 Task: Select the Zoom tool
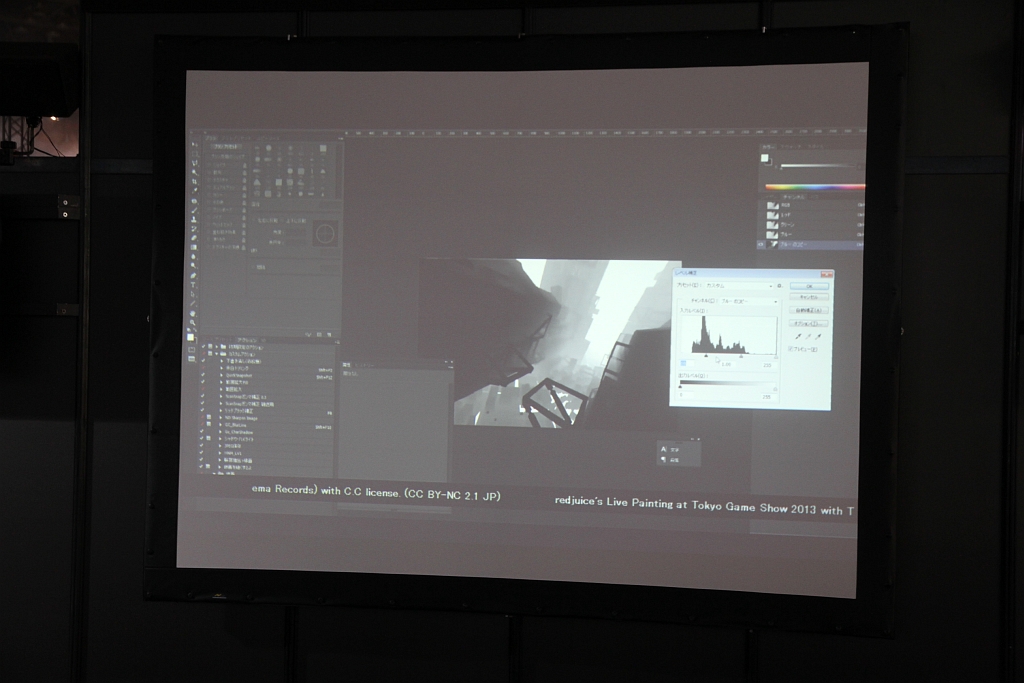pyautogui.click(x=193, y=322)
